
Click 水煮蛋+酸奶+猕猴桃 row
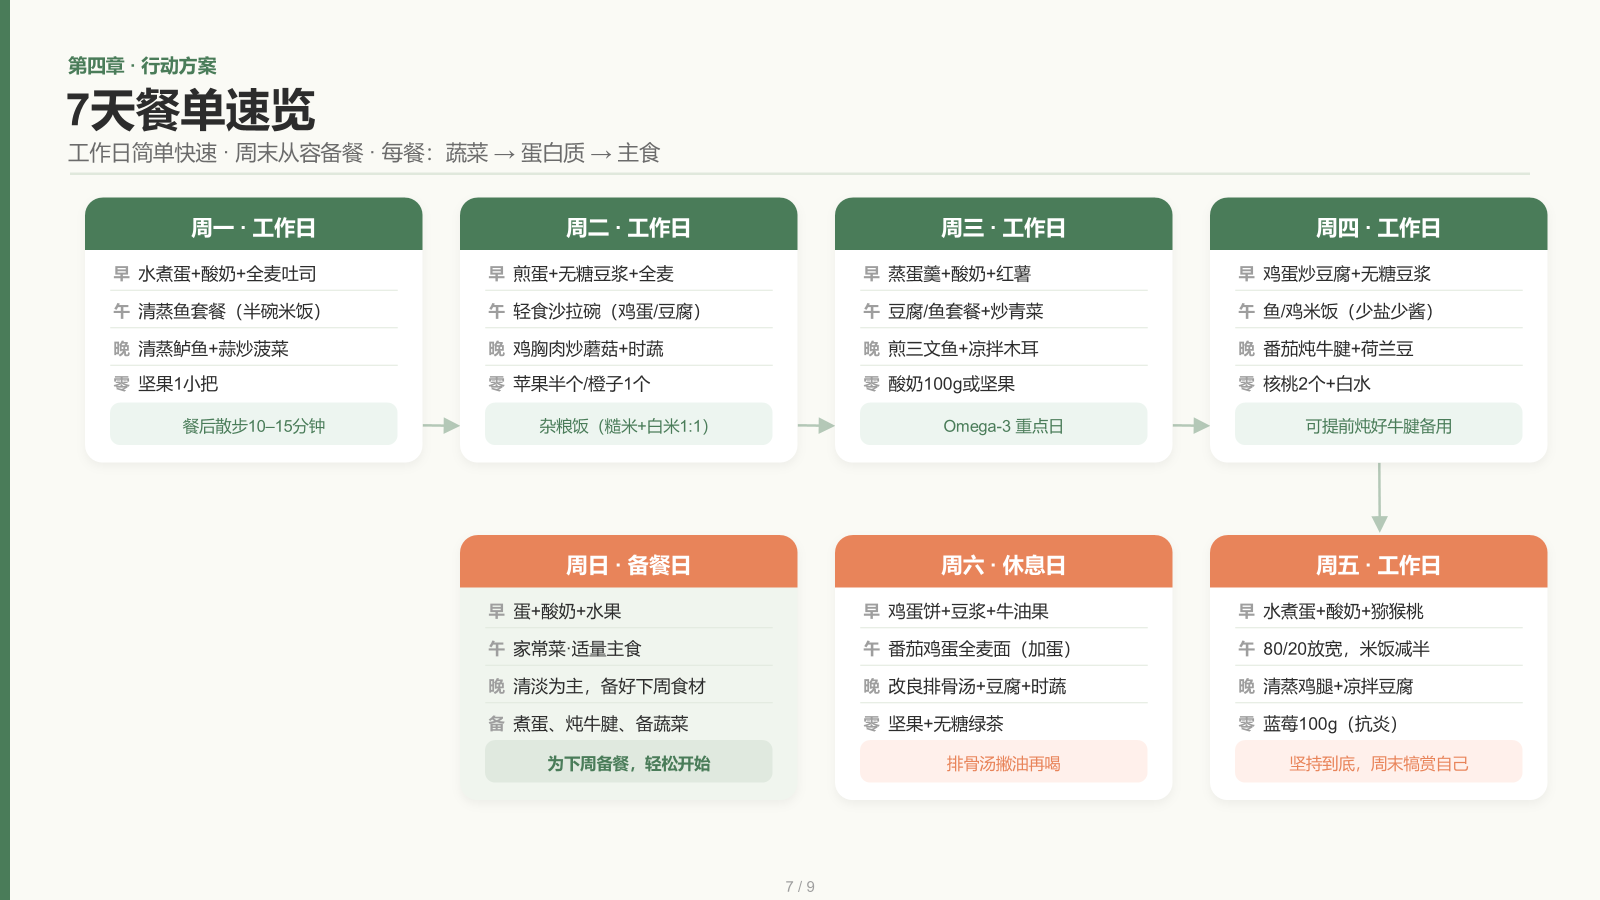[x=1379, y=611]
